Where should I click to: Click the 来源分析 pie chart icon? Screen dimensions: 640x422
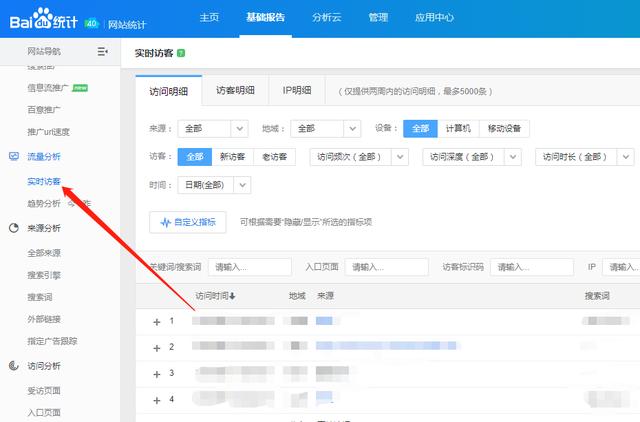(x=13, y=227)
